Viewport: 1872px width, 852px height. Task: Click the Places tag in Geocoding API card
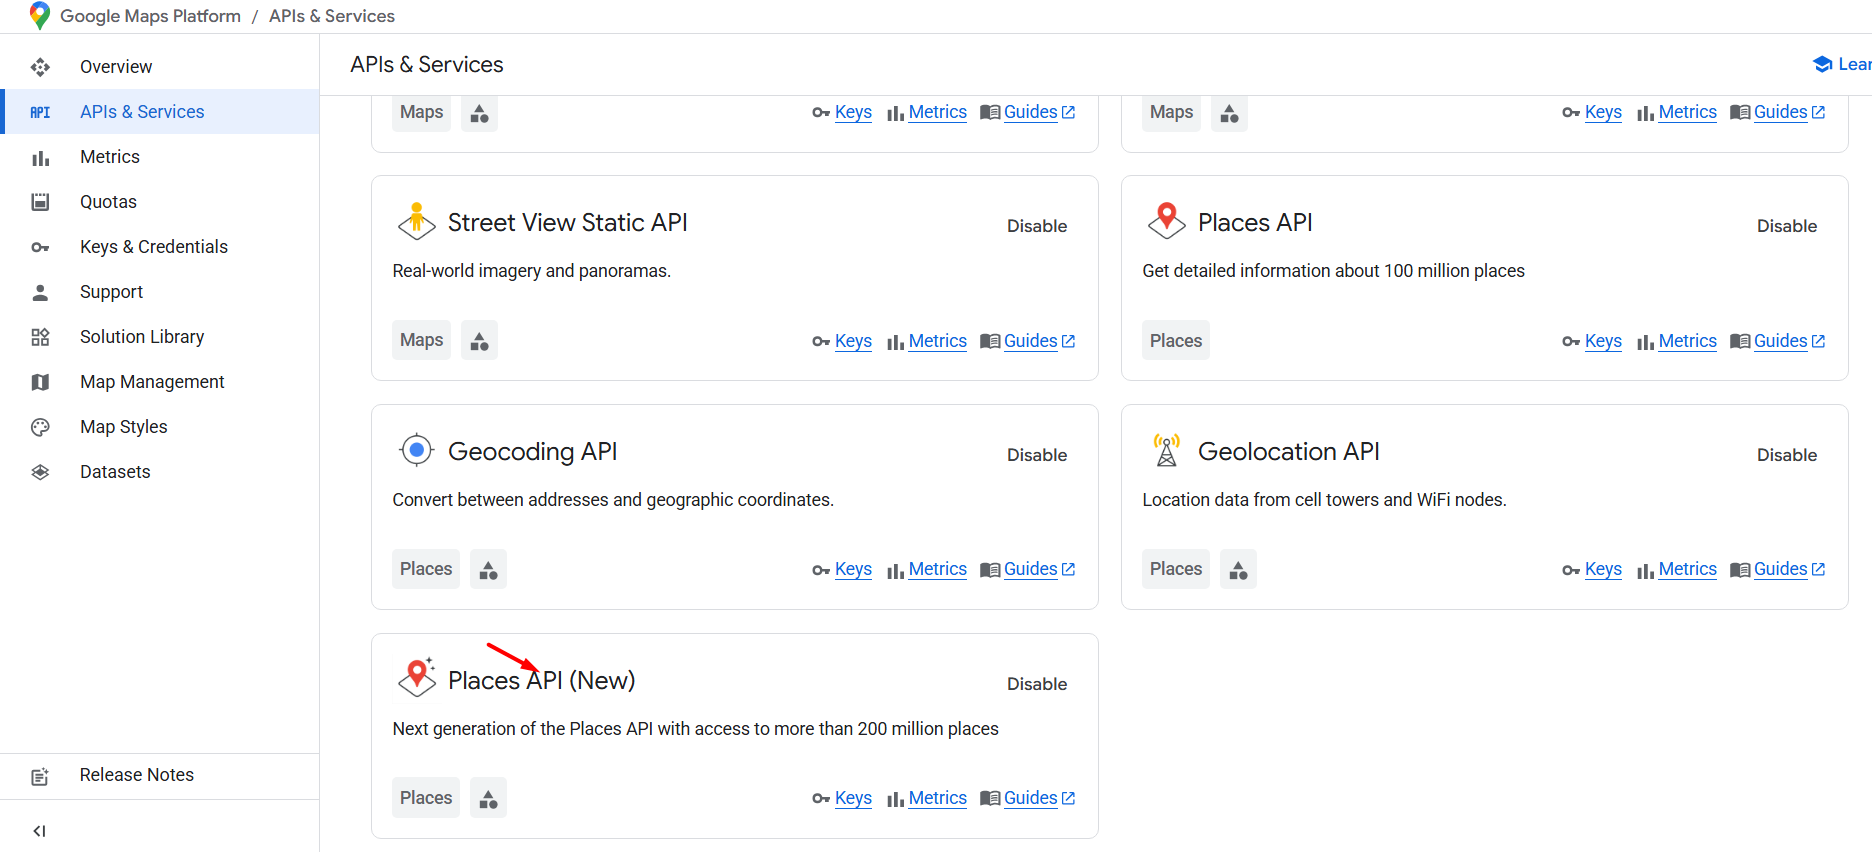(x=426, y=569)
